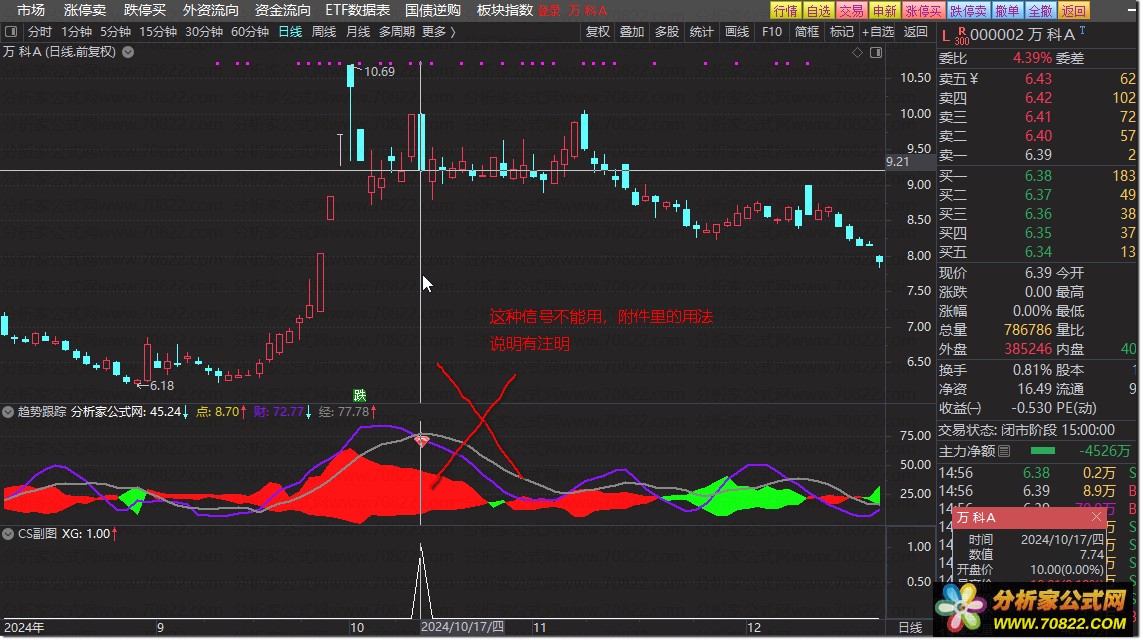
Task: Click the yellow 行情 button
Action: pos(785,10)
